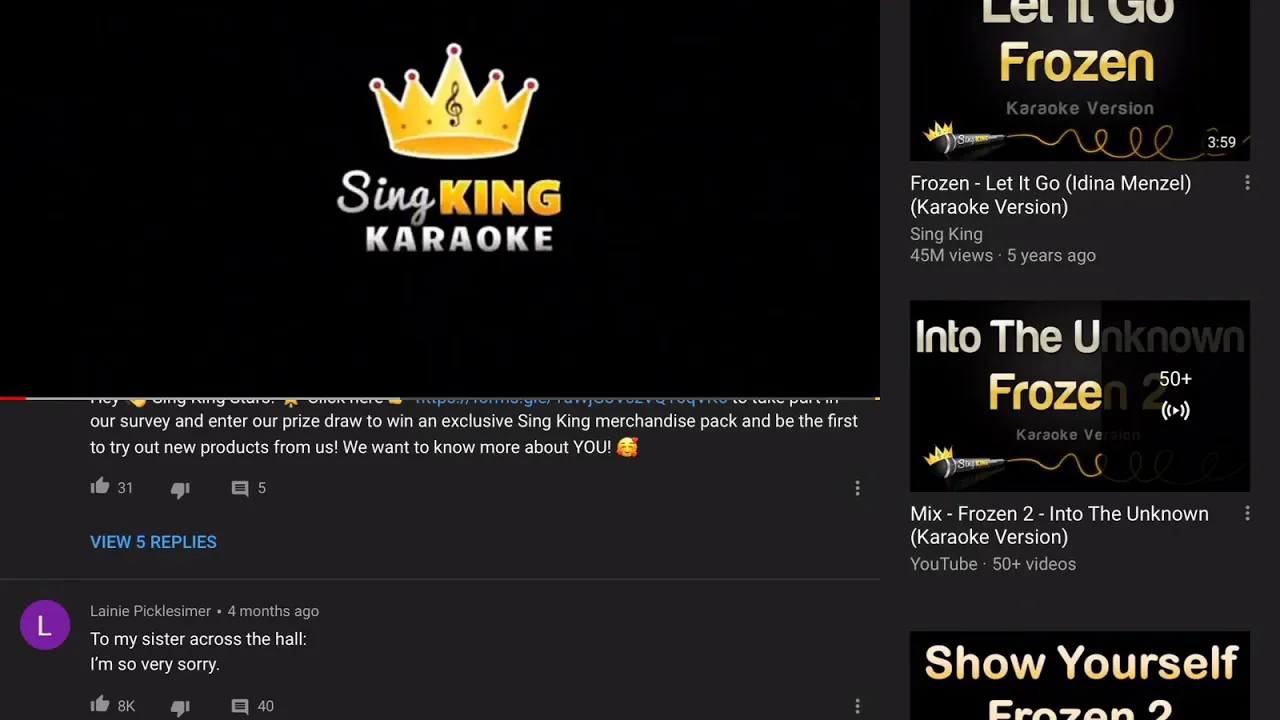1280x720 pixels.
Task: Like Lainie Picklesimer's comment
Action: [100, 705]
